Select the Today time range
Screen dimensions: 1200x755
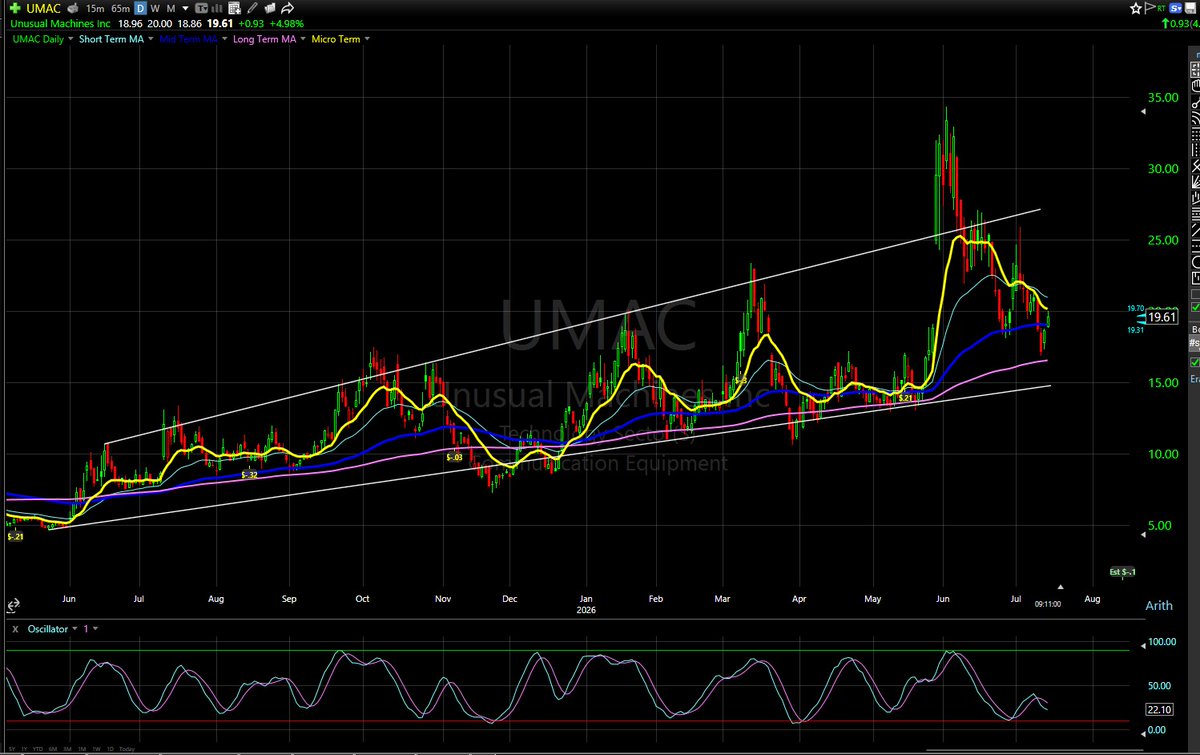(127, 749)
